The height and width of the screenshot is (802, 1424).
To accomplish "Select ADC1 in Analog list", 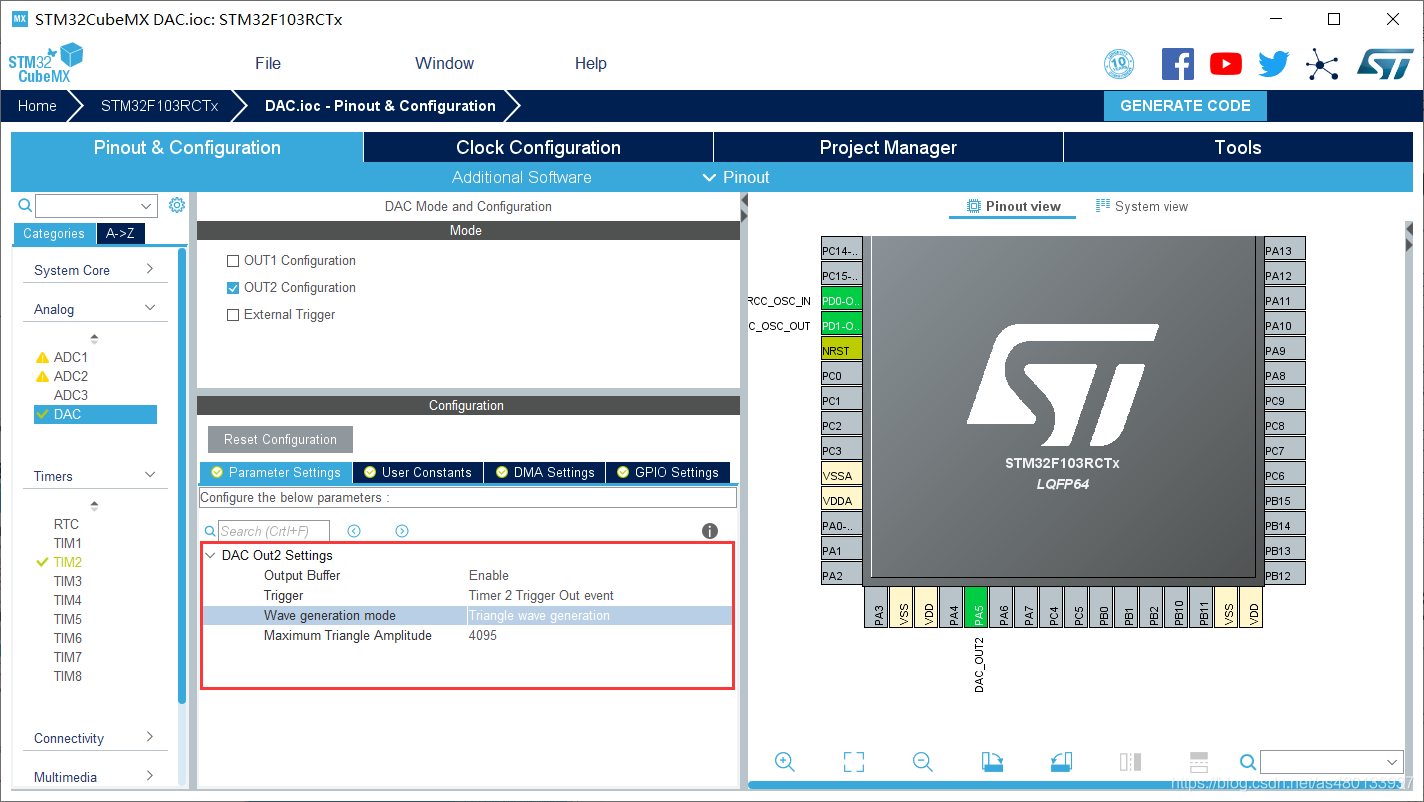I will (71, 357).
